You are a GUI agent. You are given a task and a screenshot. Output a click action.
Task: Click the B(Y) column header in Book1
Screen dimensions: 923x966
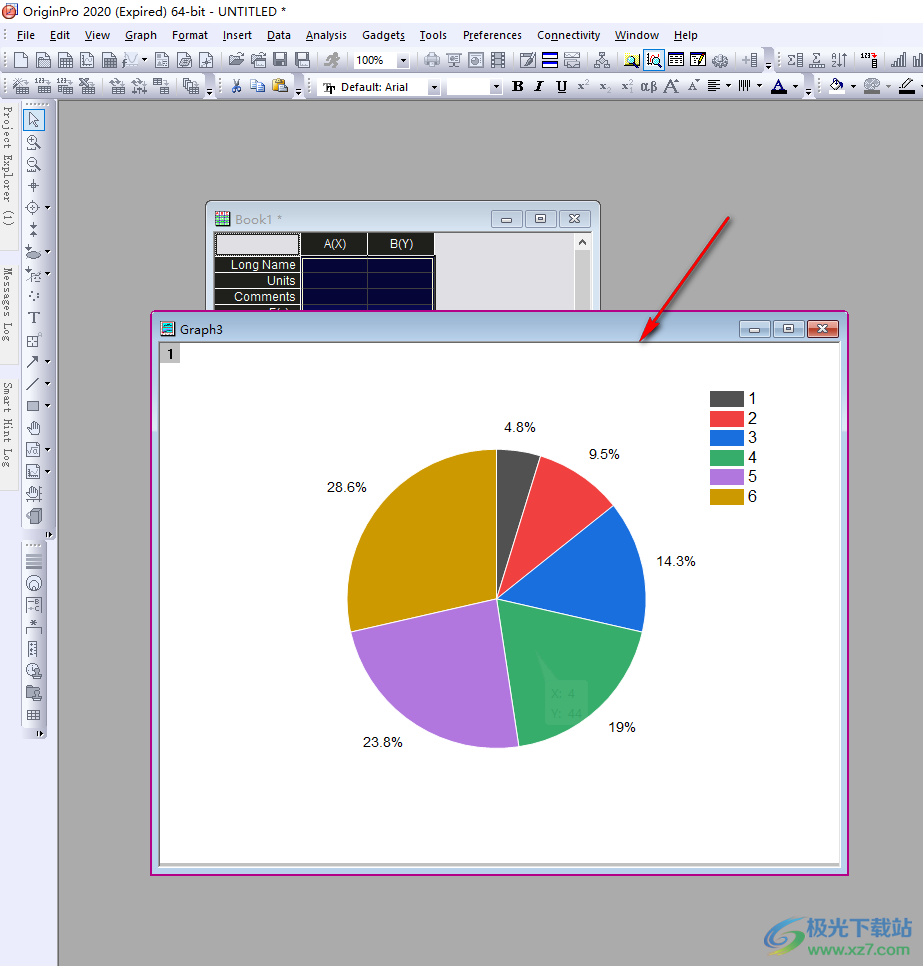401,244
